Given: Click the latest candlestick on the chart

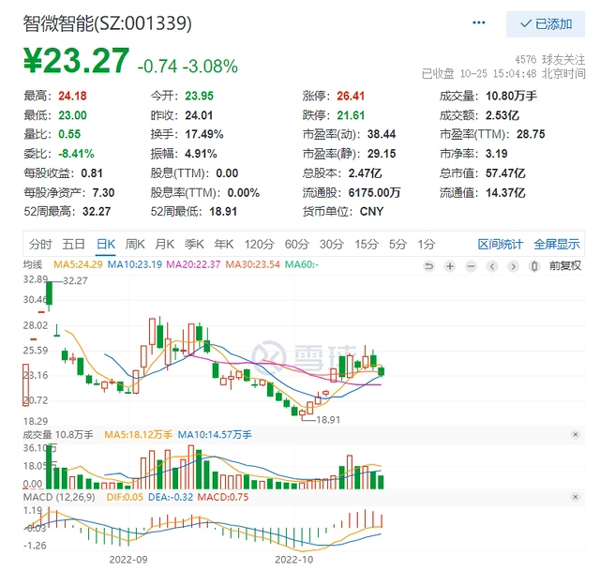Looking at the screenshot, I should [381, 371].
